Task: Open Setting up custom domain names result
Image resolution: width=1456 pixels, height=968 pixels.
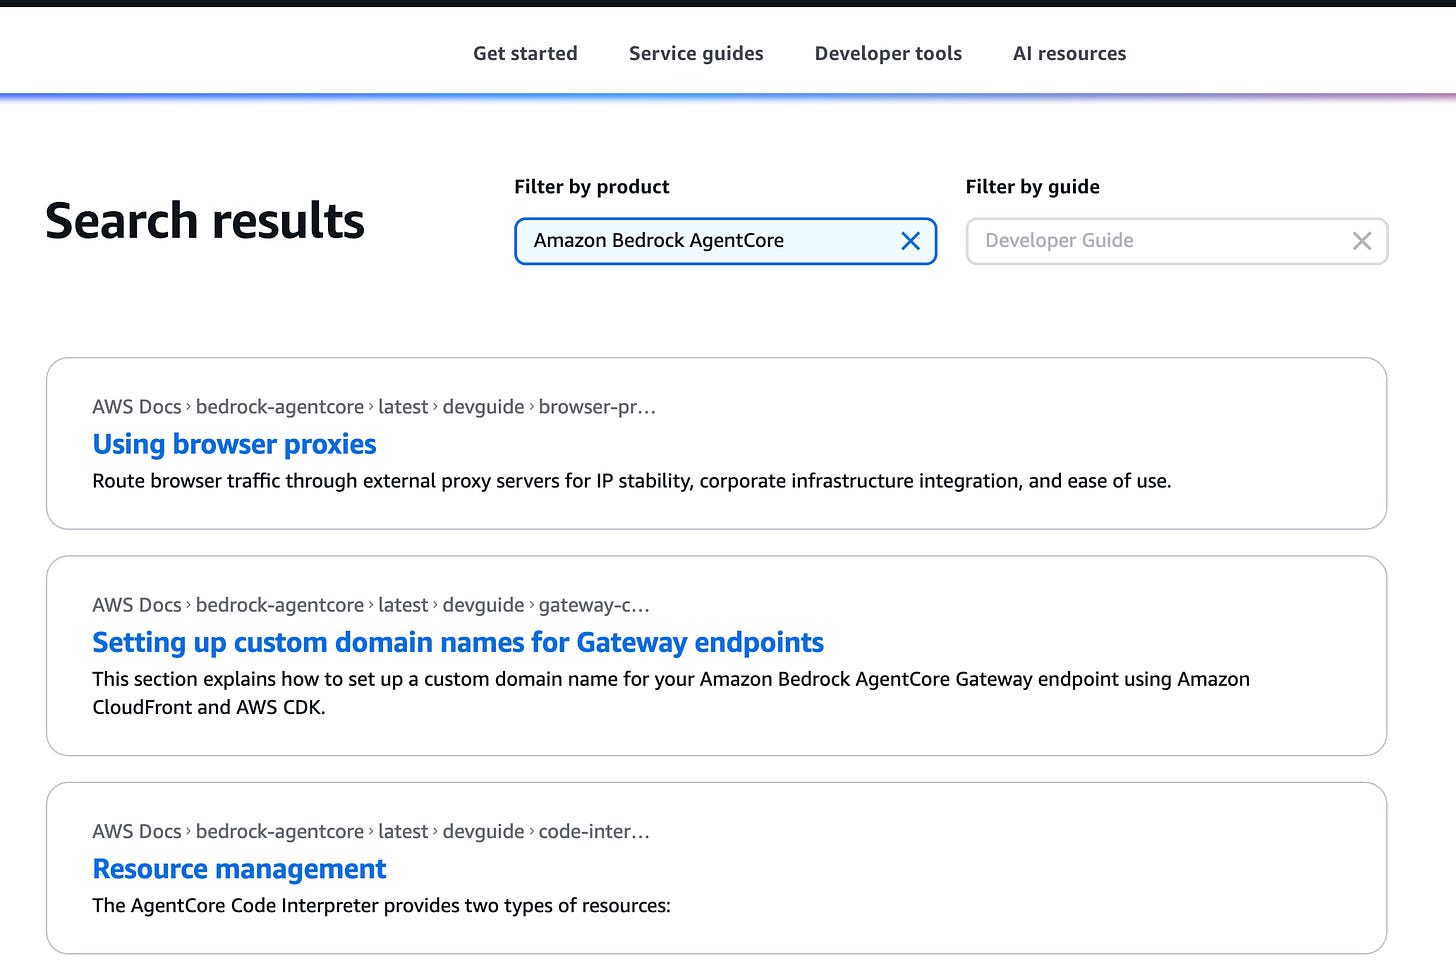Action: tap(458, 642)
